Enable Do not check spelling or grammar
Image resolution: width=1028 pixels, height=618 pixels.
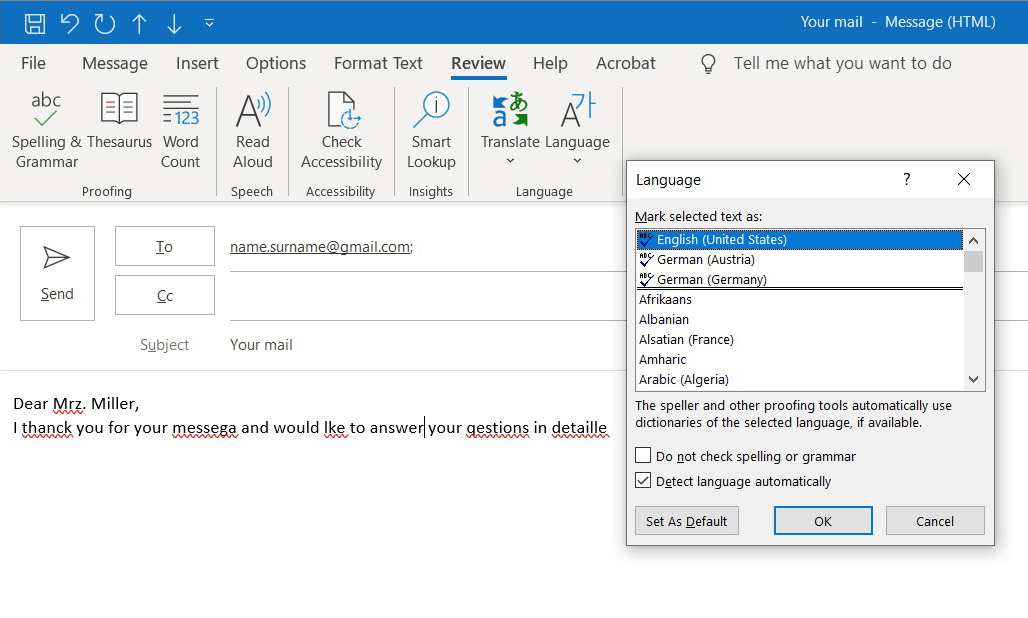[642, 455]
